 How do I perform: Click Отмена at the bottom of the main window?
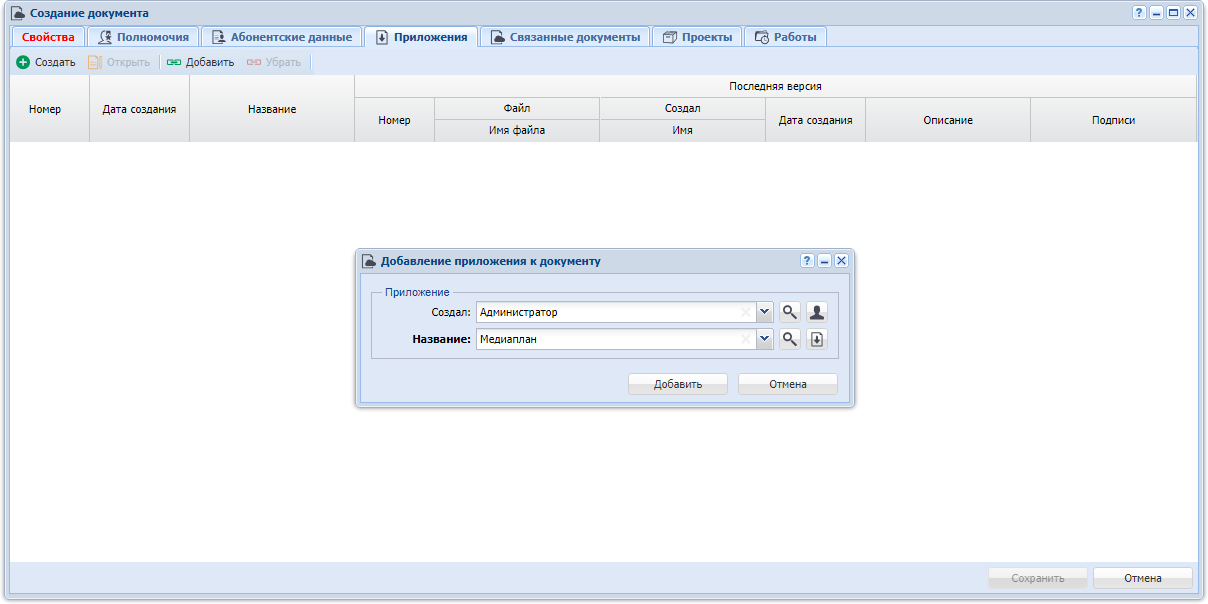1143,578
